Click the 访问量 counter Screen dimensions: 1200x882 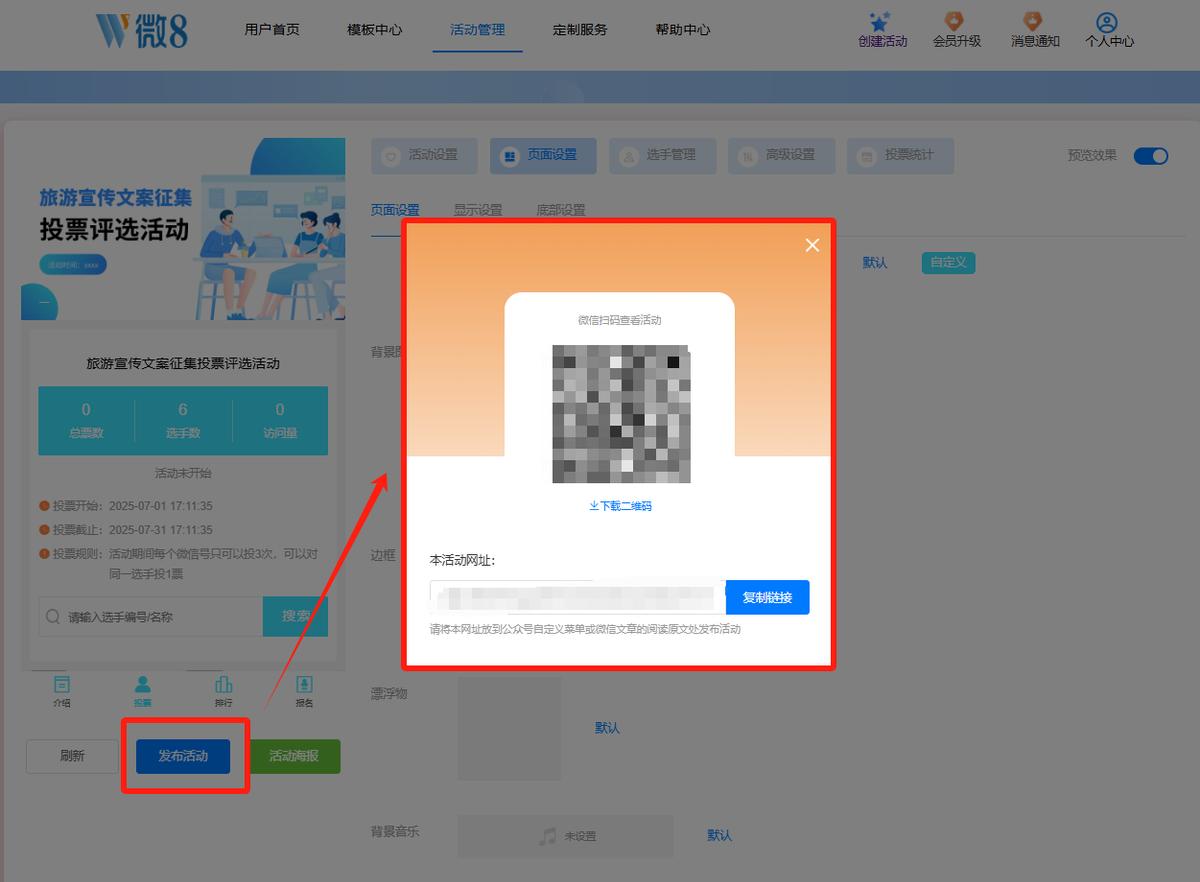(280, 420)
